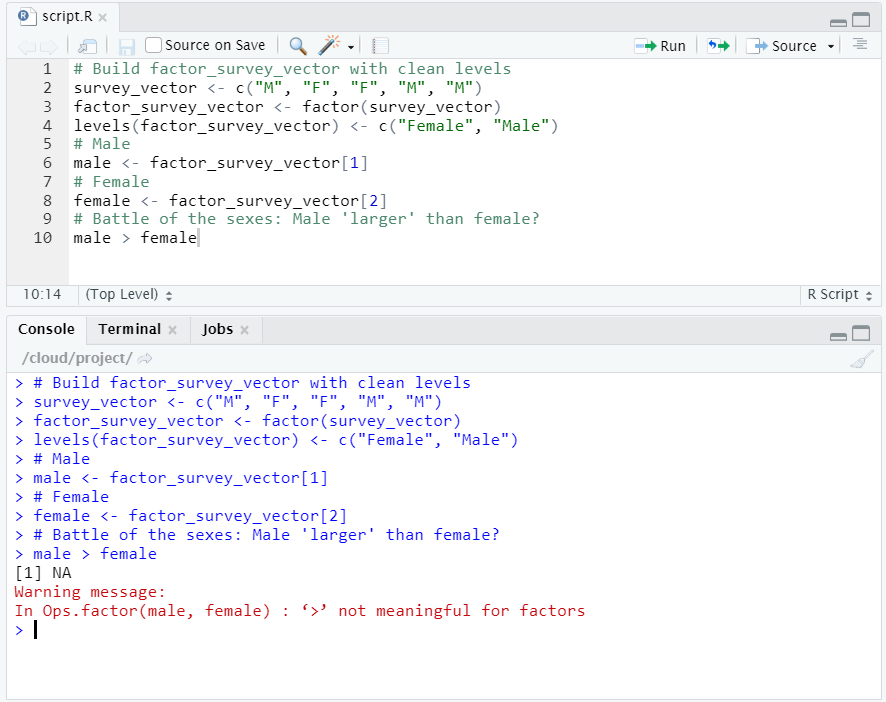Screen dimensions: 886x702
Task: Close the Terminal tab
Action: point(172,330)
